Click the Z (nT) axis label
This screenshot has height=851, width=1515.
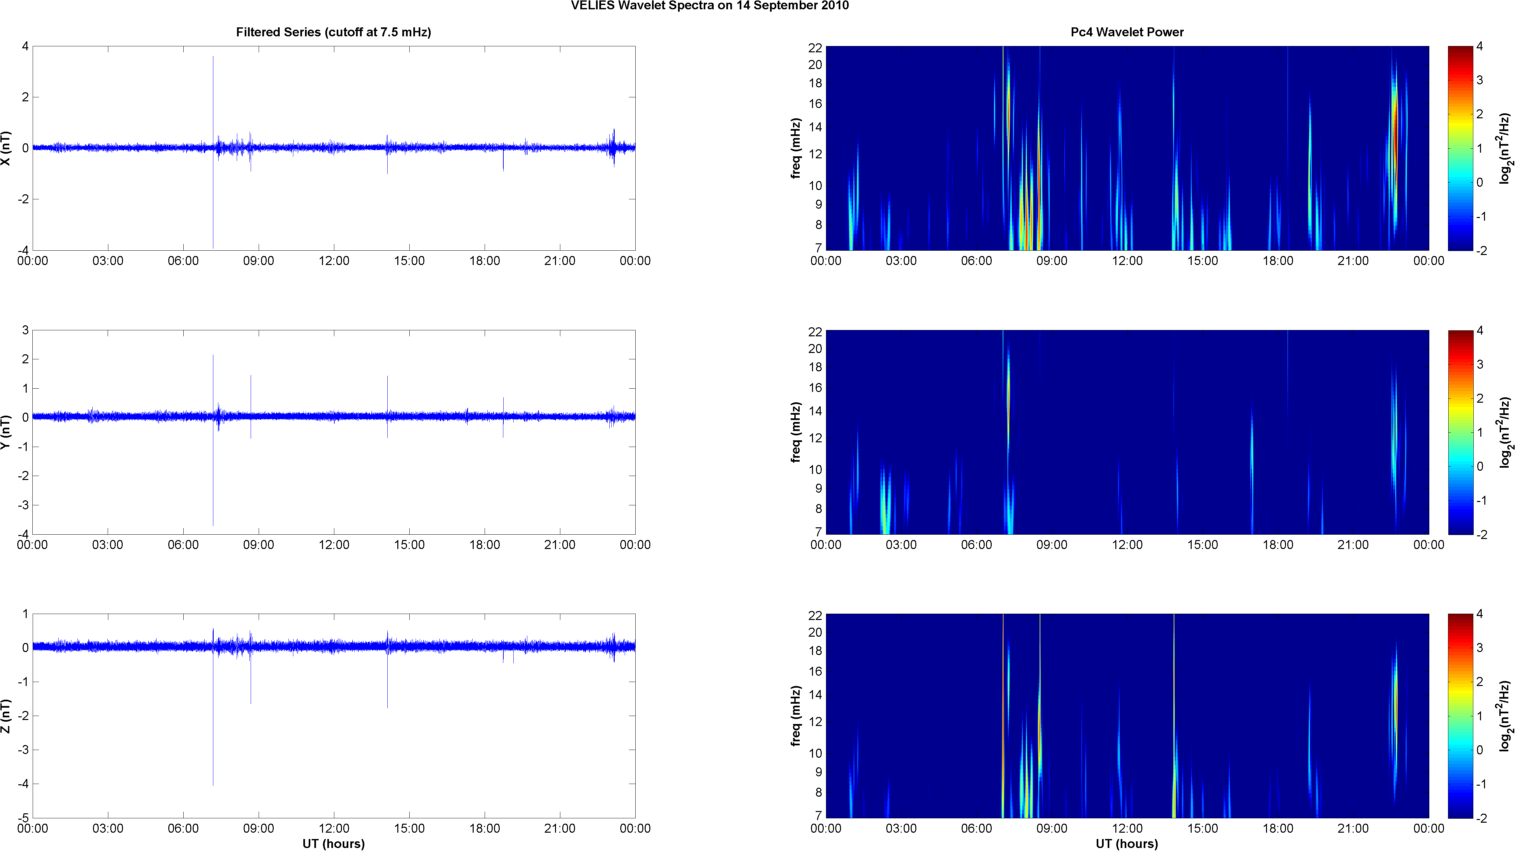click(x=8, y=716)
